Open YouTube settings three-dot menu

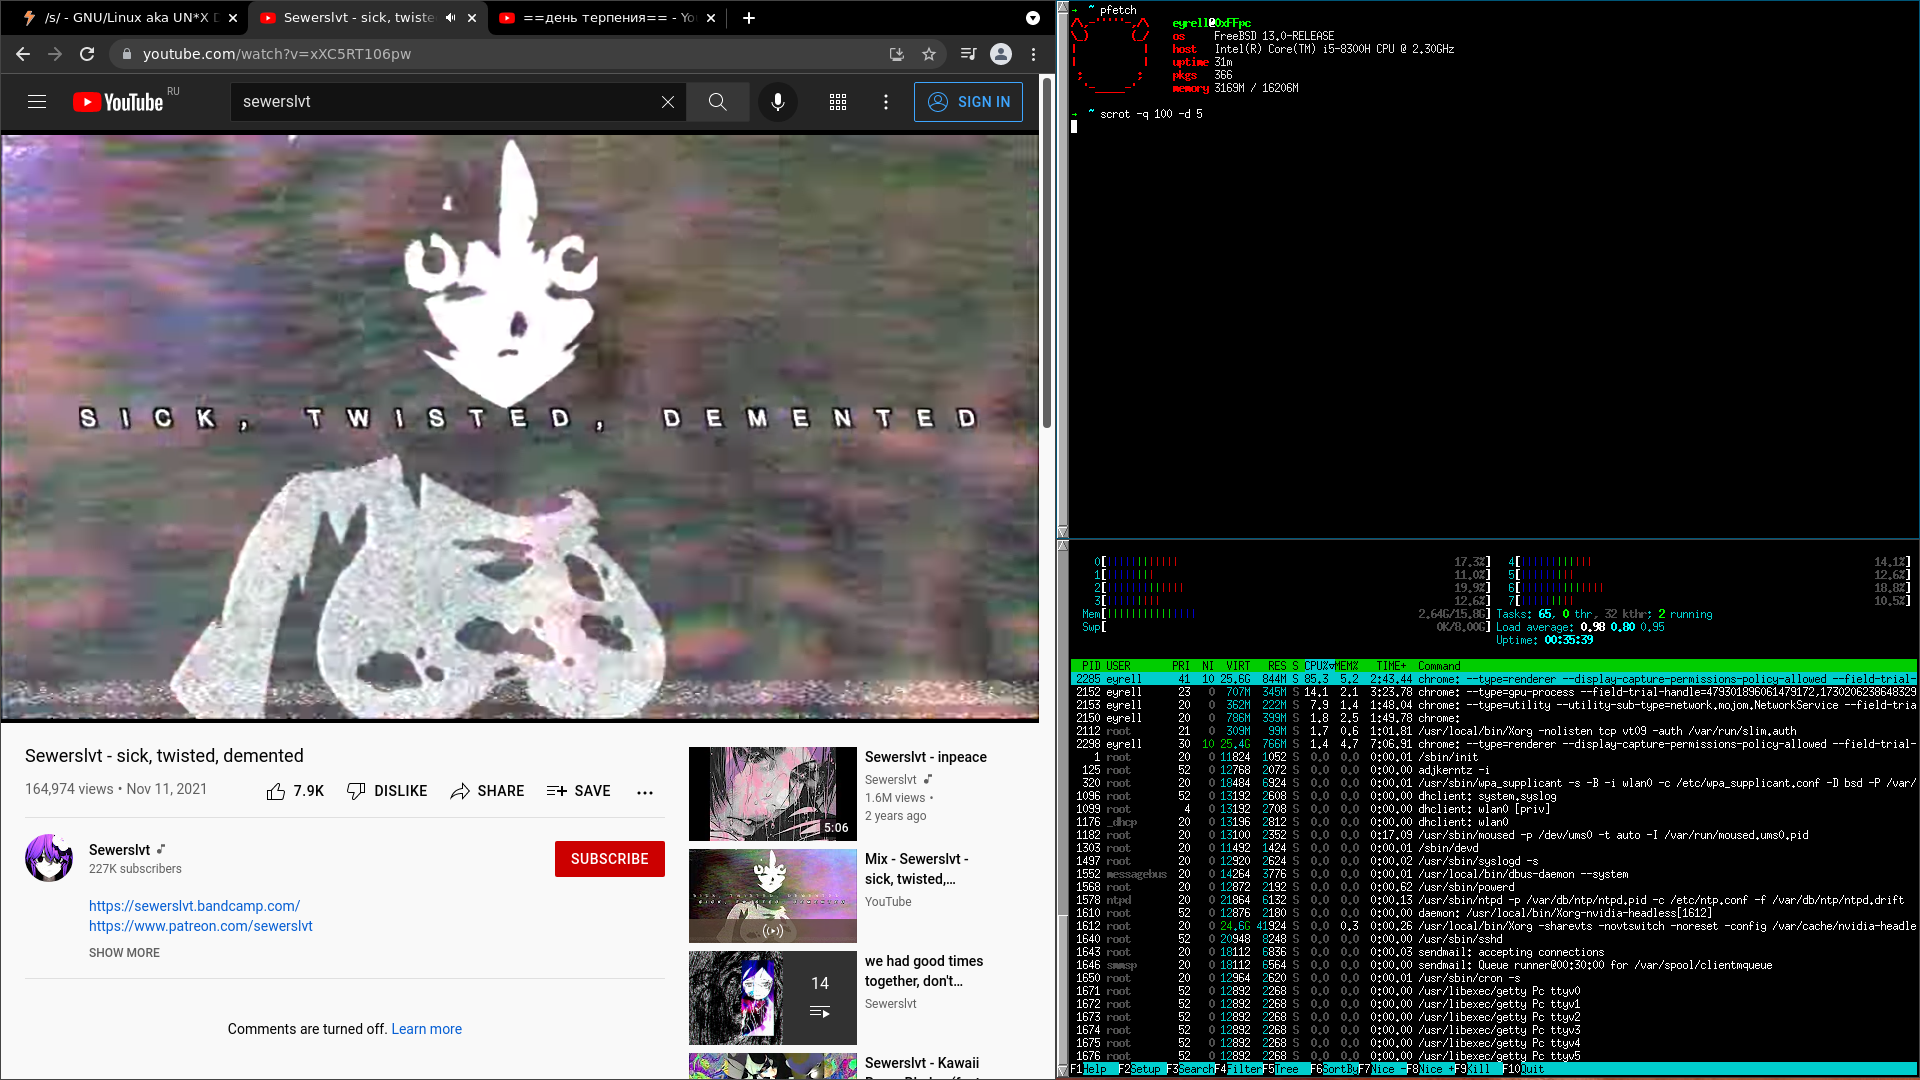pos(886,102)
